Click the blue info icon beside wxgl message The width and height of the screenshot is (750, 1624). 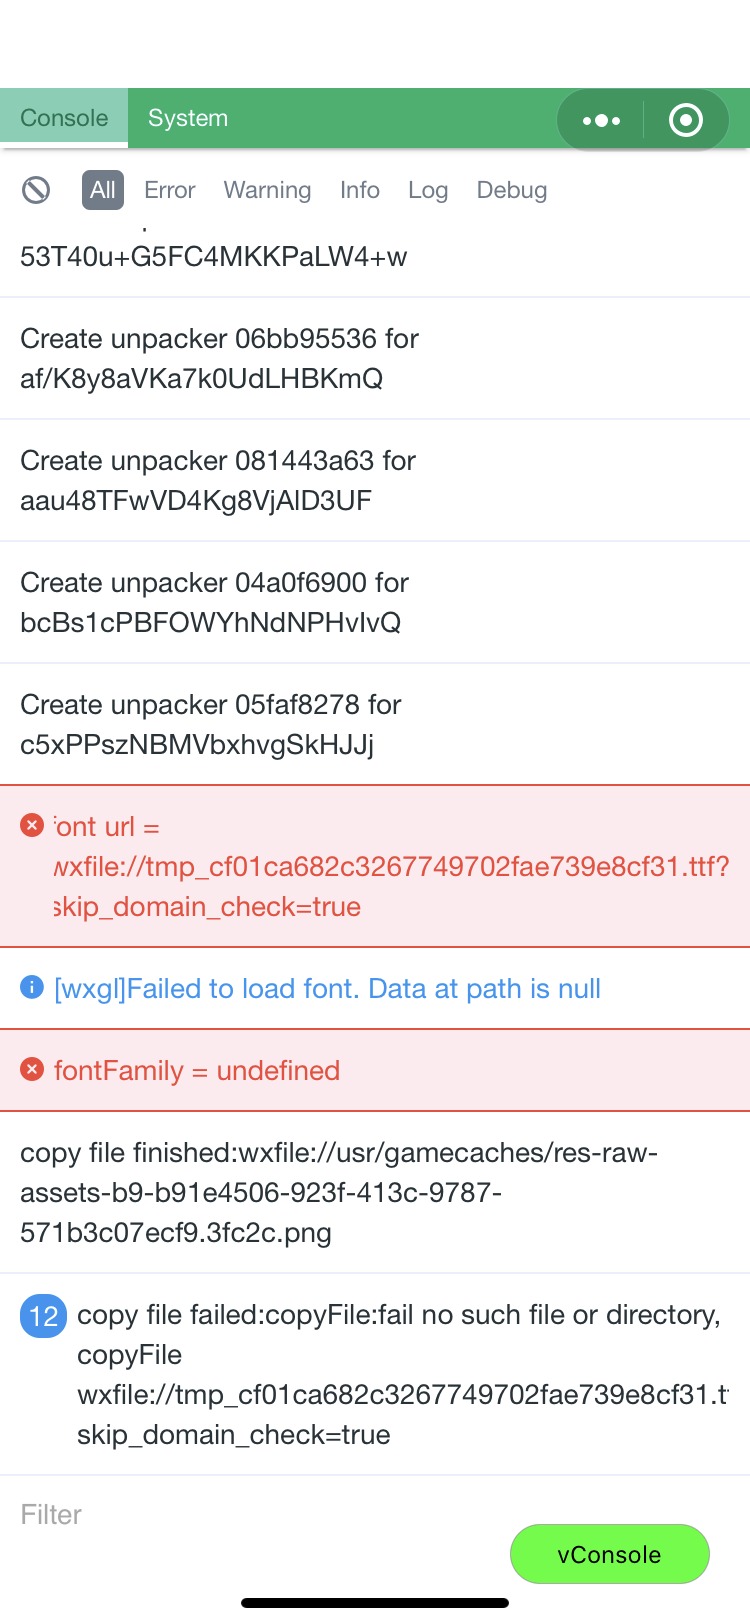(x=32, y=988)
